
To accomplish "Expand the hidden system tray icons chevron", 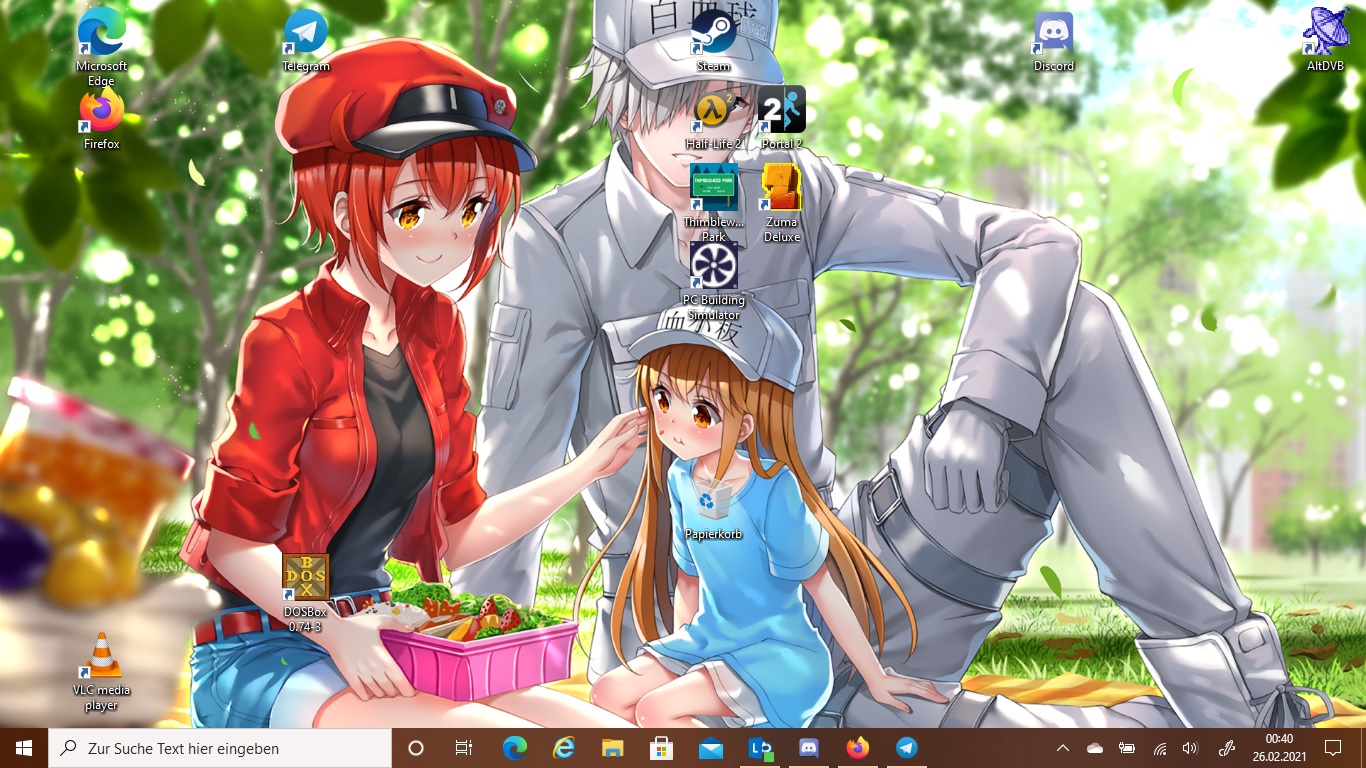I will [1062, 748].
